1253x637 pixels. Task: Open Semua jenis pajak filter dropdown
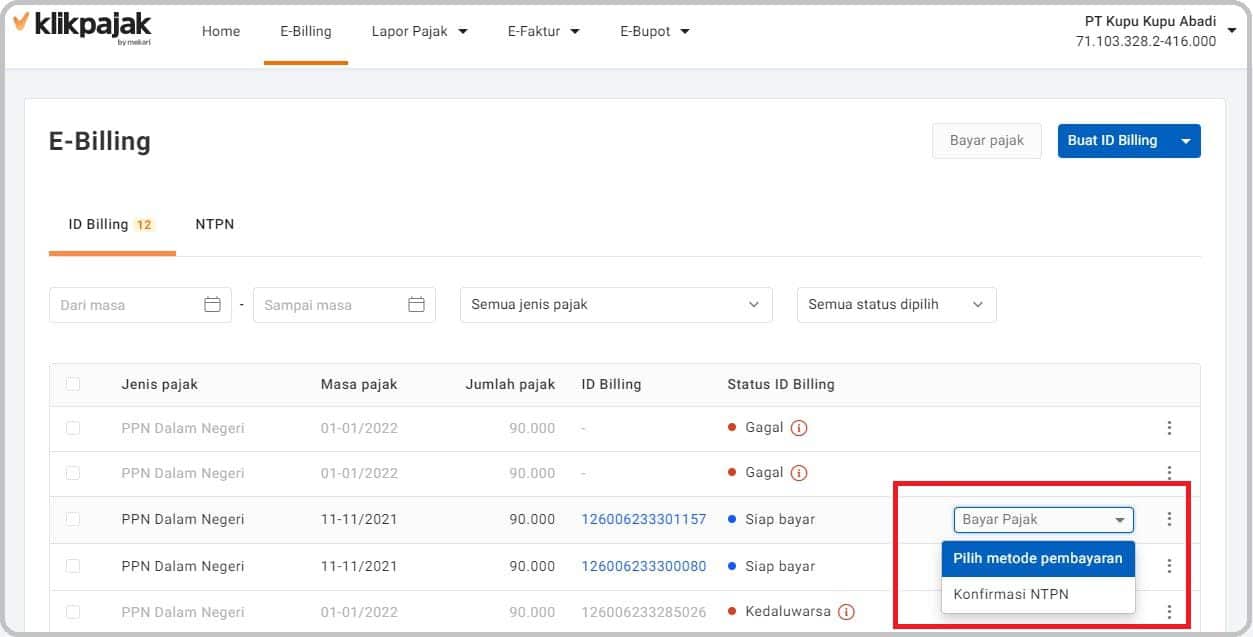616,305
